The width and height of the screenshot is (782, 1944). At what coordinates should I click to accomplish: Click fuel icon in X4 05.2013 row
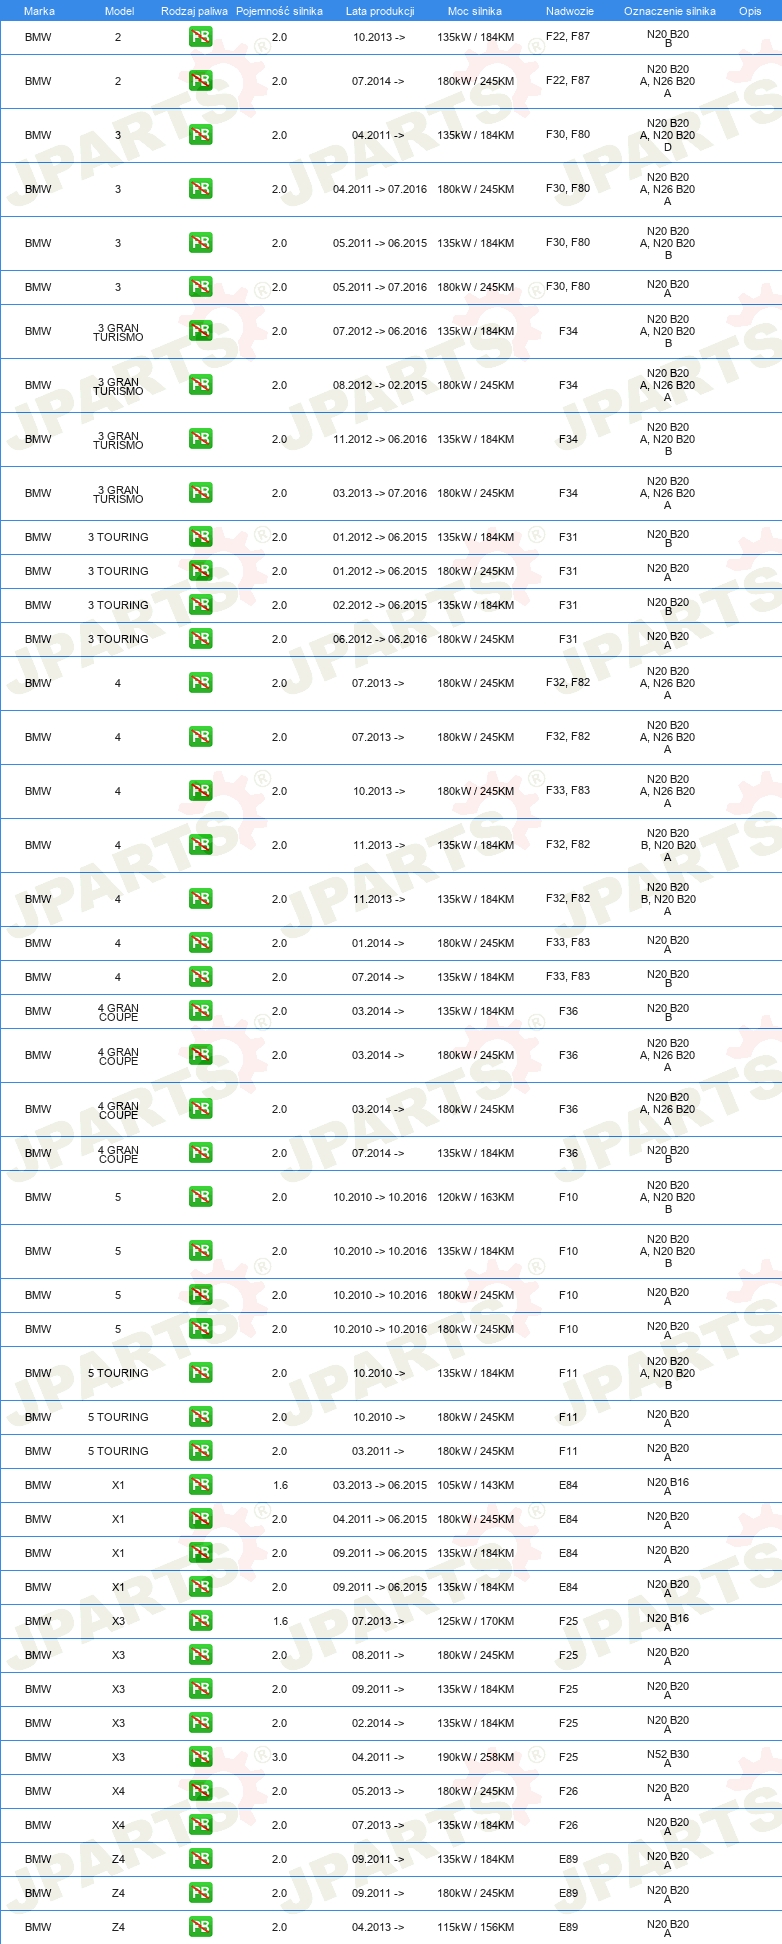(200, 1791)
